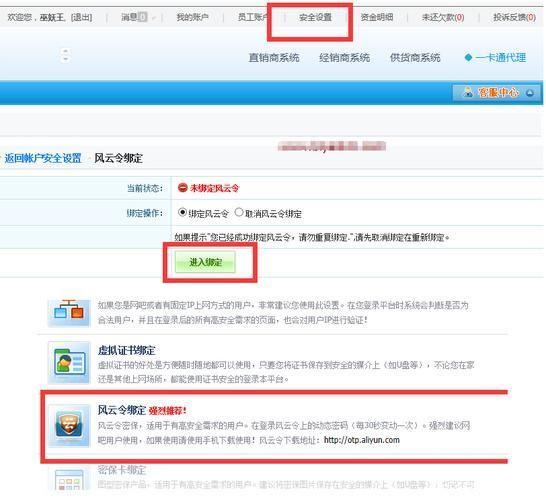The width and height of the screenshot is (546, 500).
Task: Open the http://otp.aliyun.com download link
Action: click(x=362, y=440)
